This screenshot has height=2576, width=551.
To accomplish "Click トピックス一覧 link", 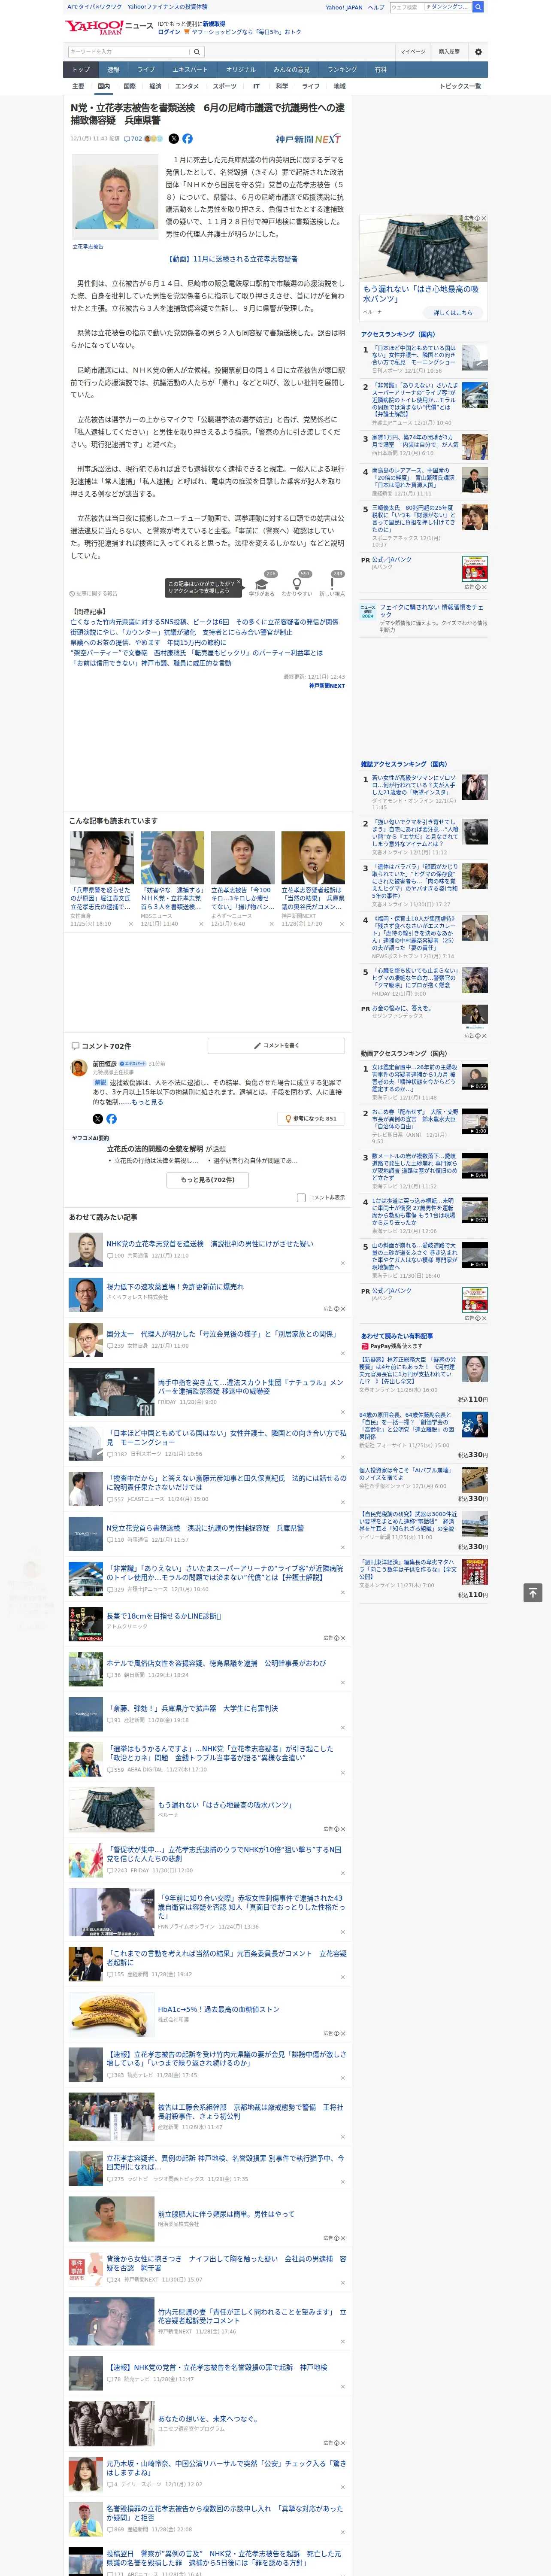I will tap(460, 86).
